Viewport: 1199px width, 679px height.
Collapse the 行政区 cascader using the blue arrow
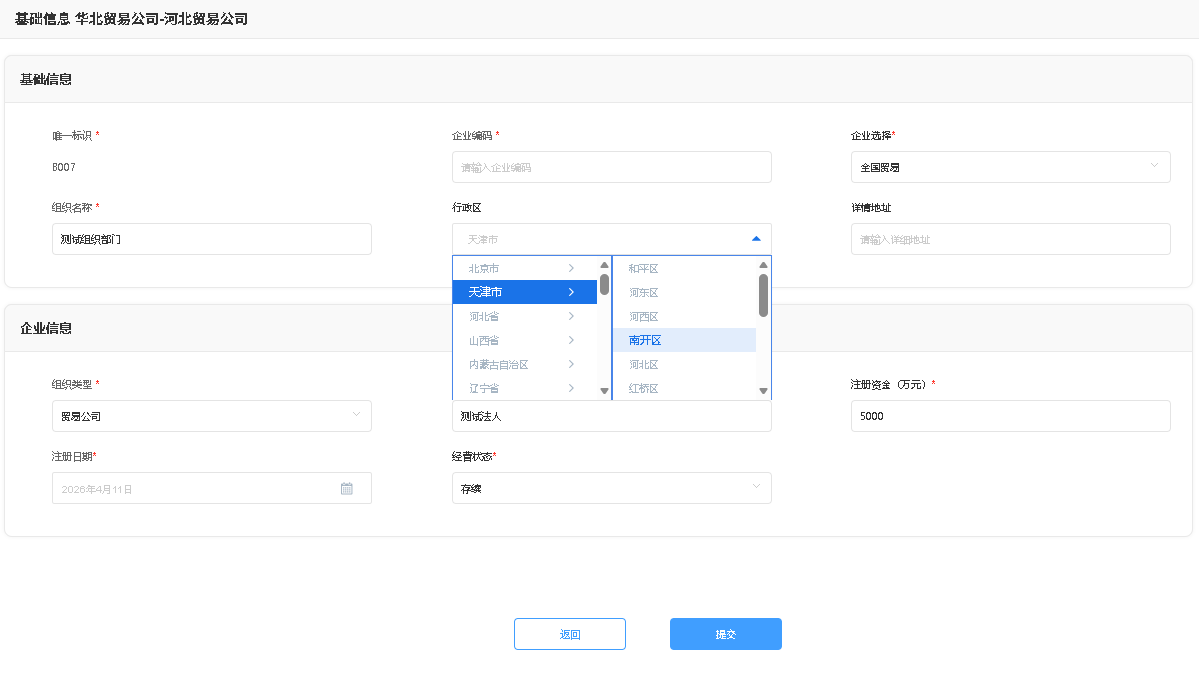pyautogui.click(x=755, y=239)
